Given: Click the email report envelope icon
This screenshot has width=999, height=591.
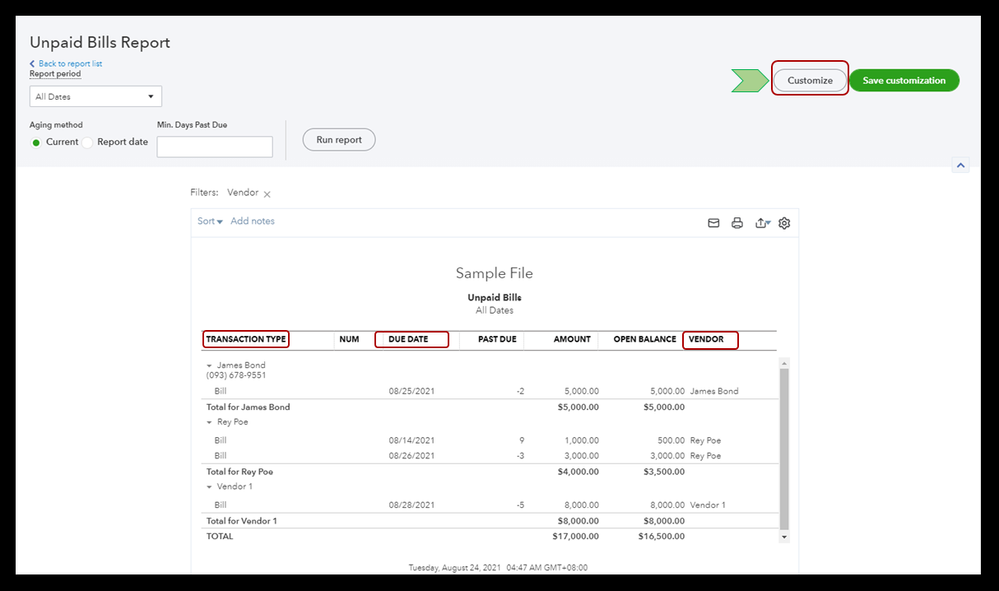Looking at the screenshot, I should coord(714,223).
